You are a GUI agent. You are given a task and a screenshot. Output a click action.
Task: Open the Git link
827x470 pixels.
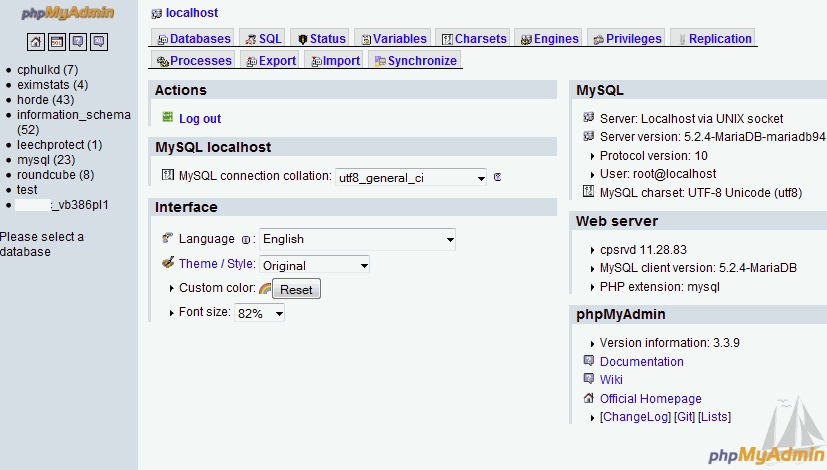tap(685, 417)
